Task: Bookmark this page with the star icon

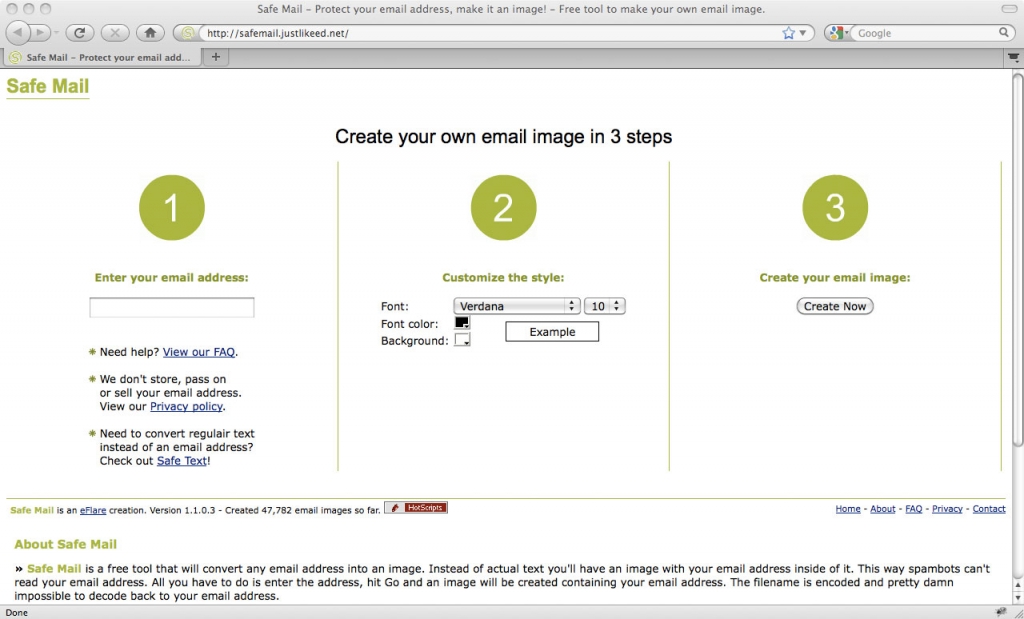Action: 789,33
